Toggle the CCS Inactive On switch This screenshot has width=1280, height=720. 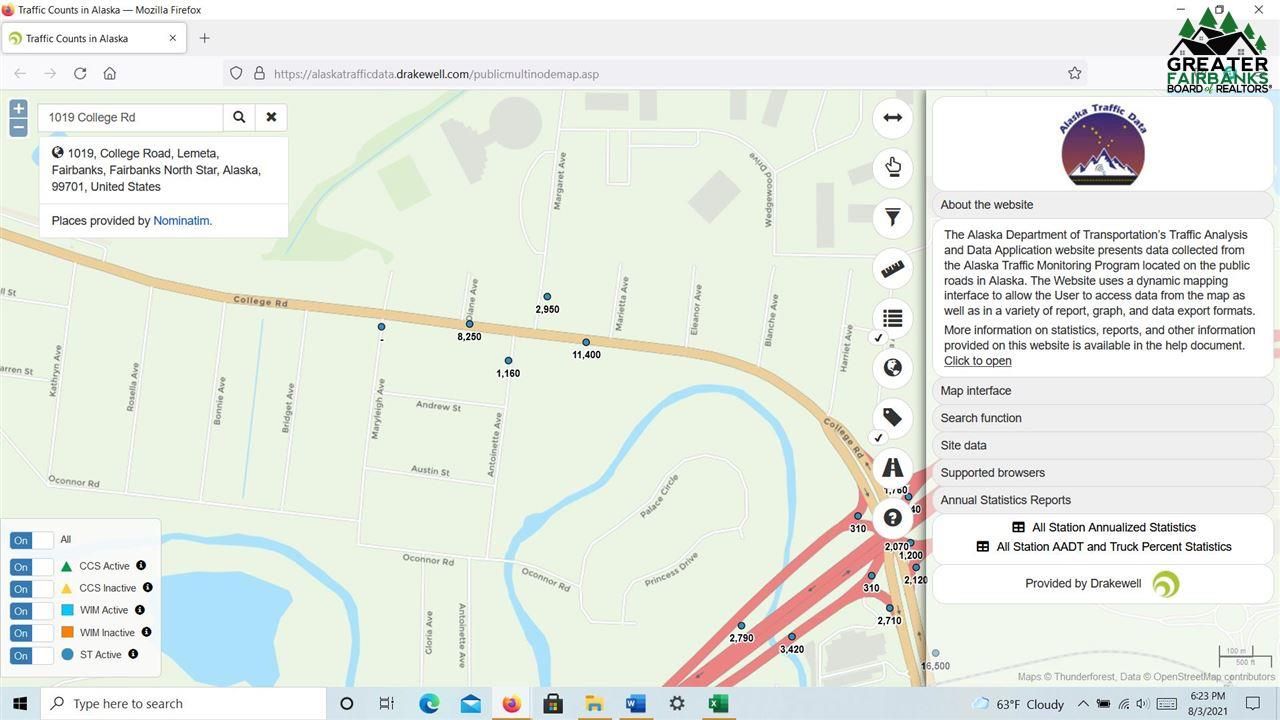pyautogui.click(x=30, y=588)
